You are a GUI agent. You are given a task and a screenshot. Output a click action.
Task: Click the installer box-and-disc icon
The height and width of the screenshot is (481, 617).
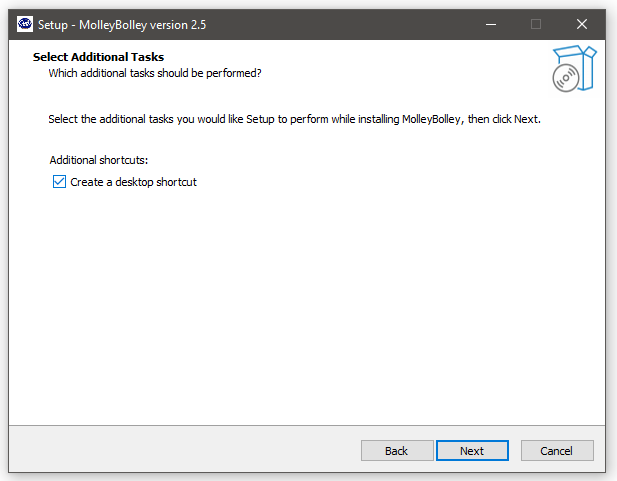click(575, 68)
